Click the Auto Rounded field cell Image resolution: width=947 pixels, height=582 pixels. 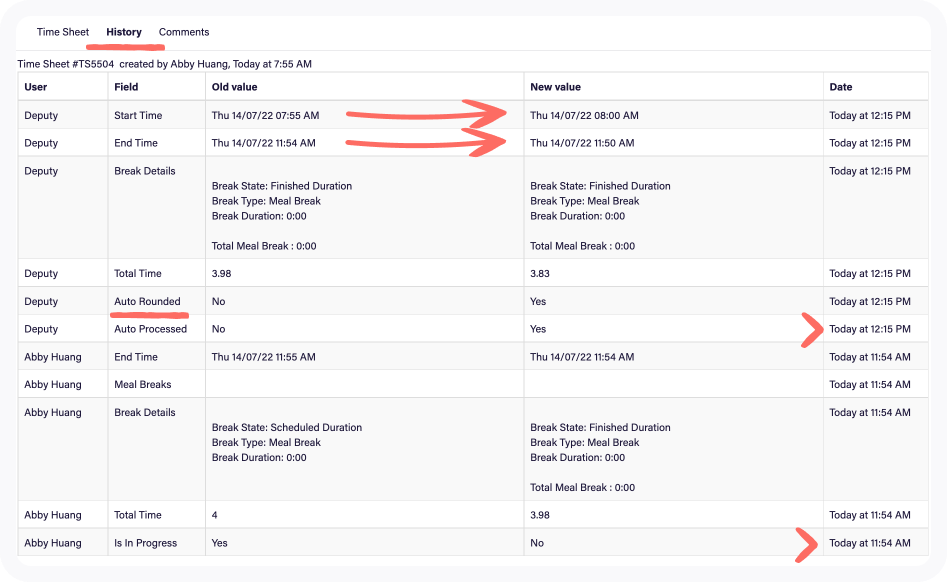point(147,301)
